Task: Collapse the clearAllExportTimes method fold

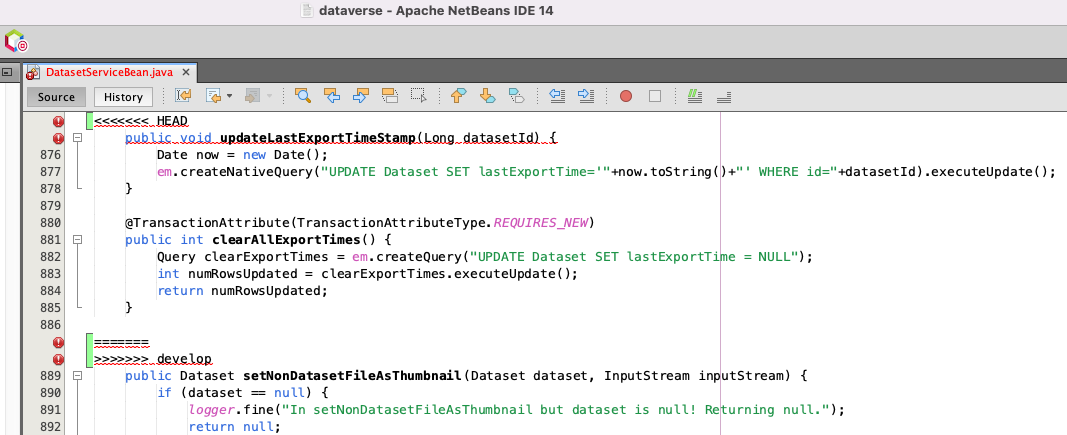Action: coord(77,240)
